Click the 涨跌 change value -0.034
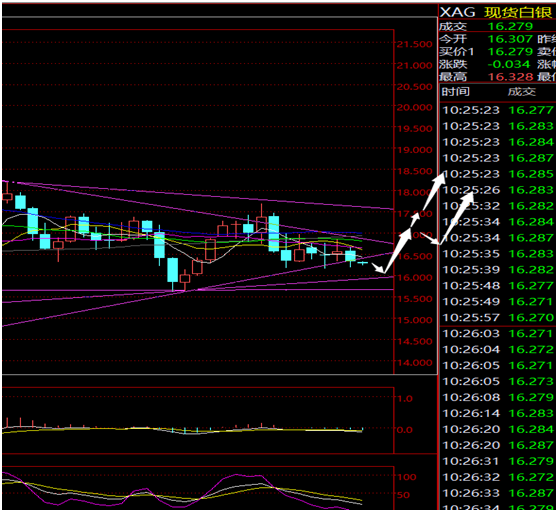The width and height of the screenshot is (558, 512). pyautogui.click(x=509, y=64)
